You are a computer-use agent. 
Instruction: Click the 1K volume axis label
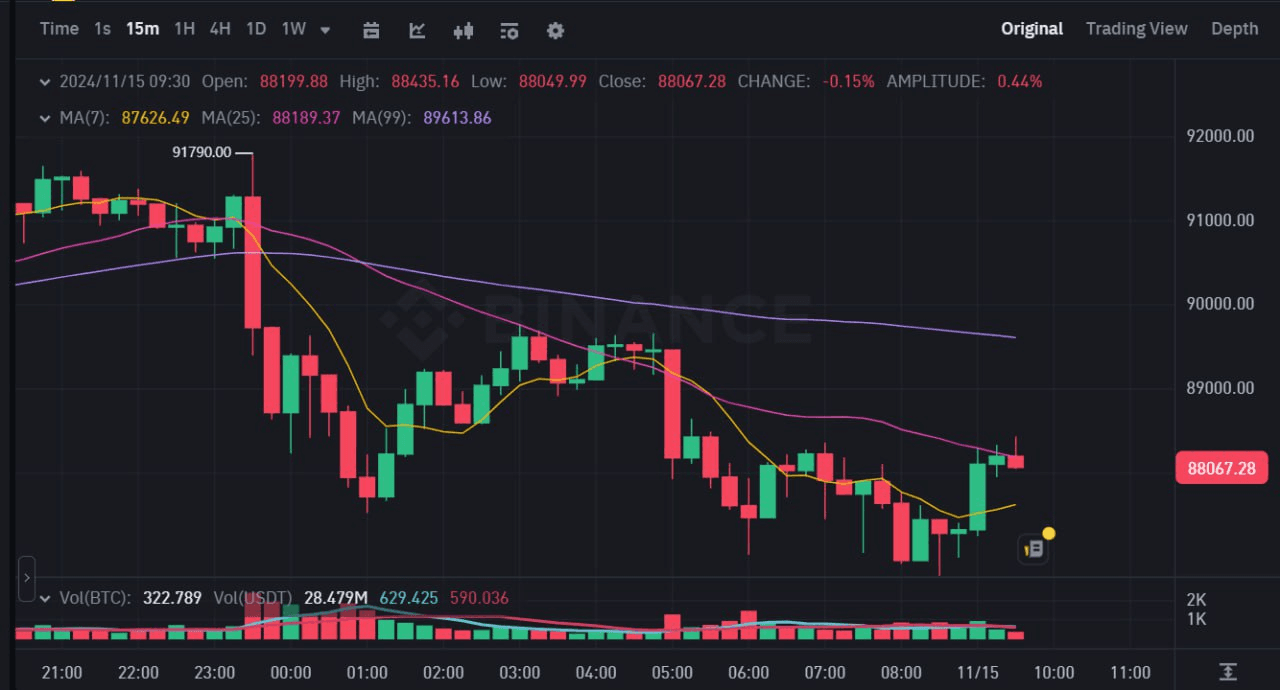click(1196, 619)
